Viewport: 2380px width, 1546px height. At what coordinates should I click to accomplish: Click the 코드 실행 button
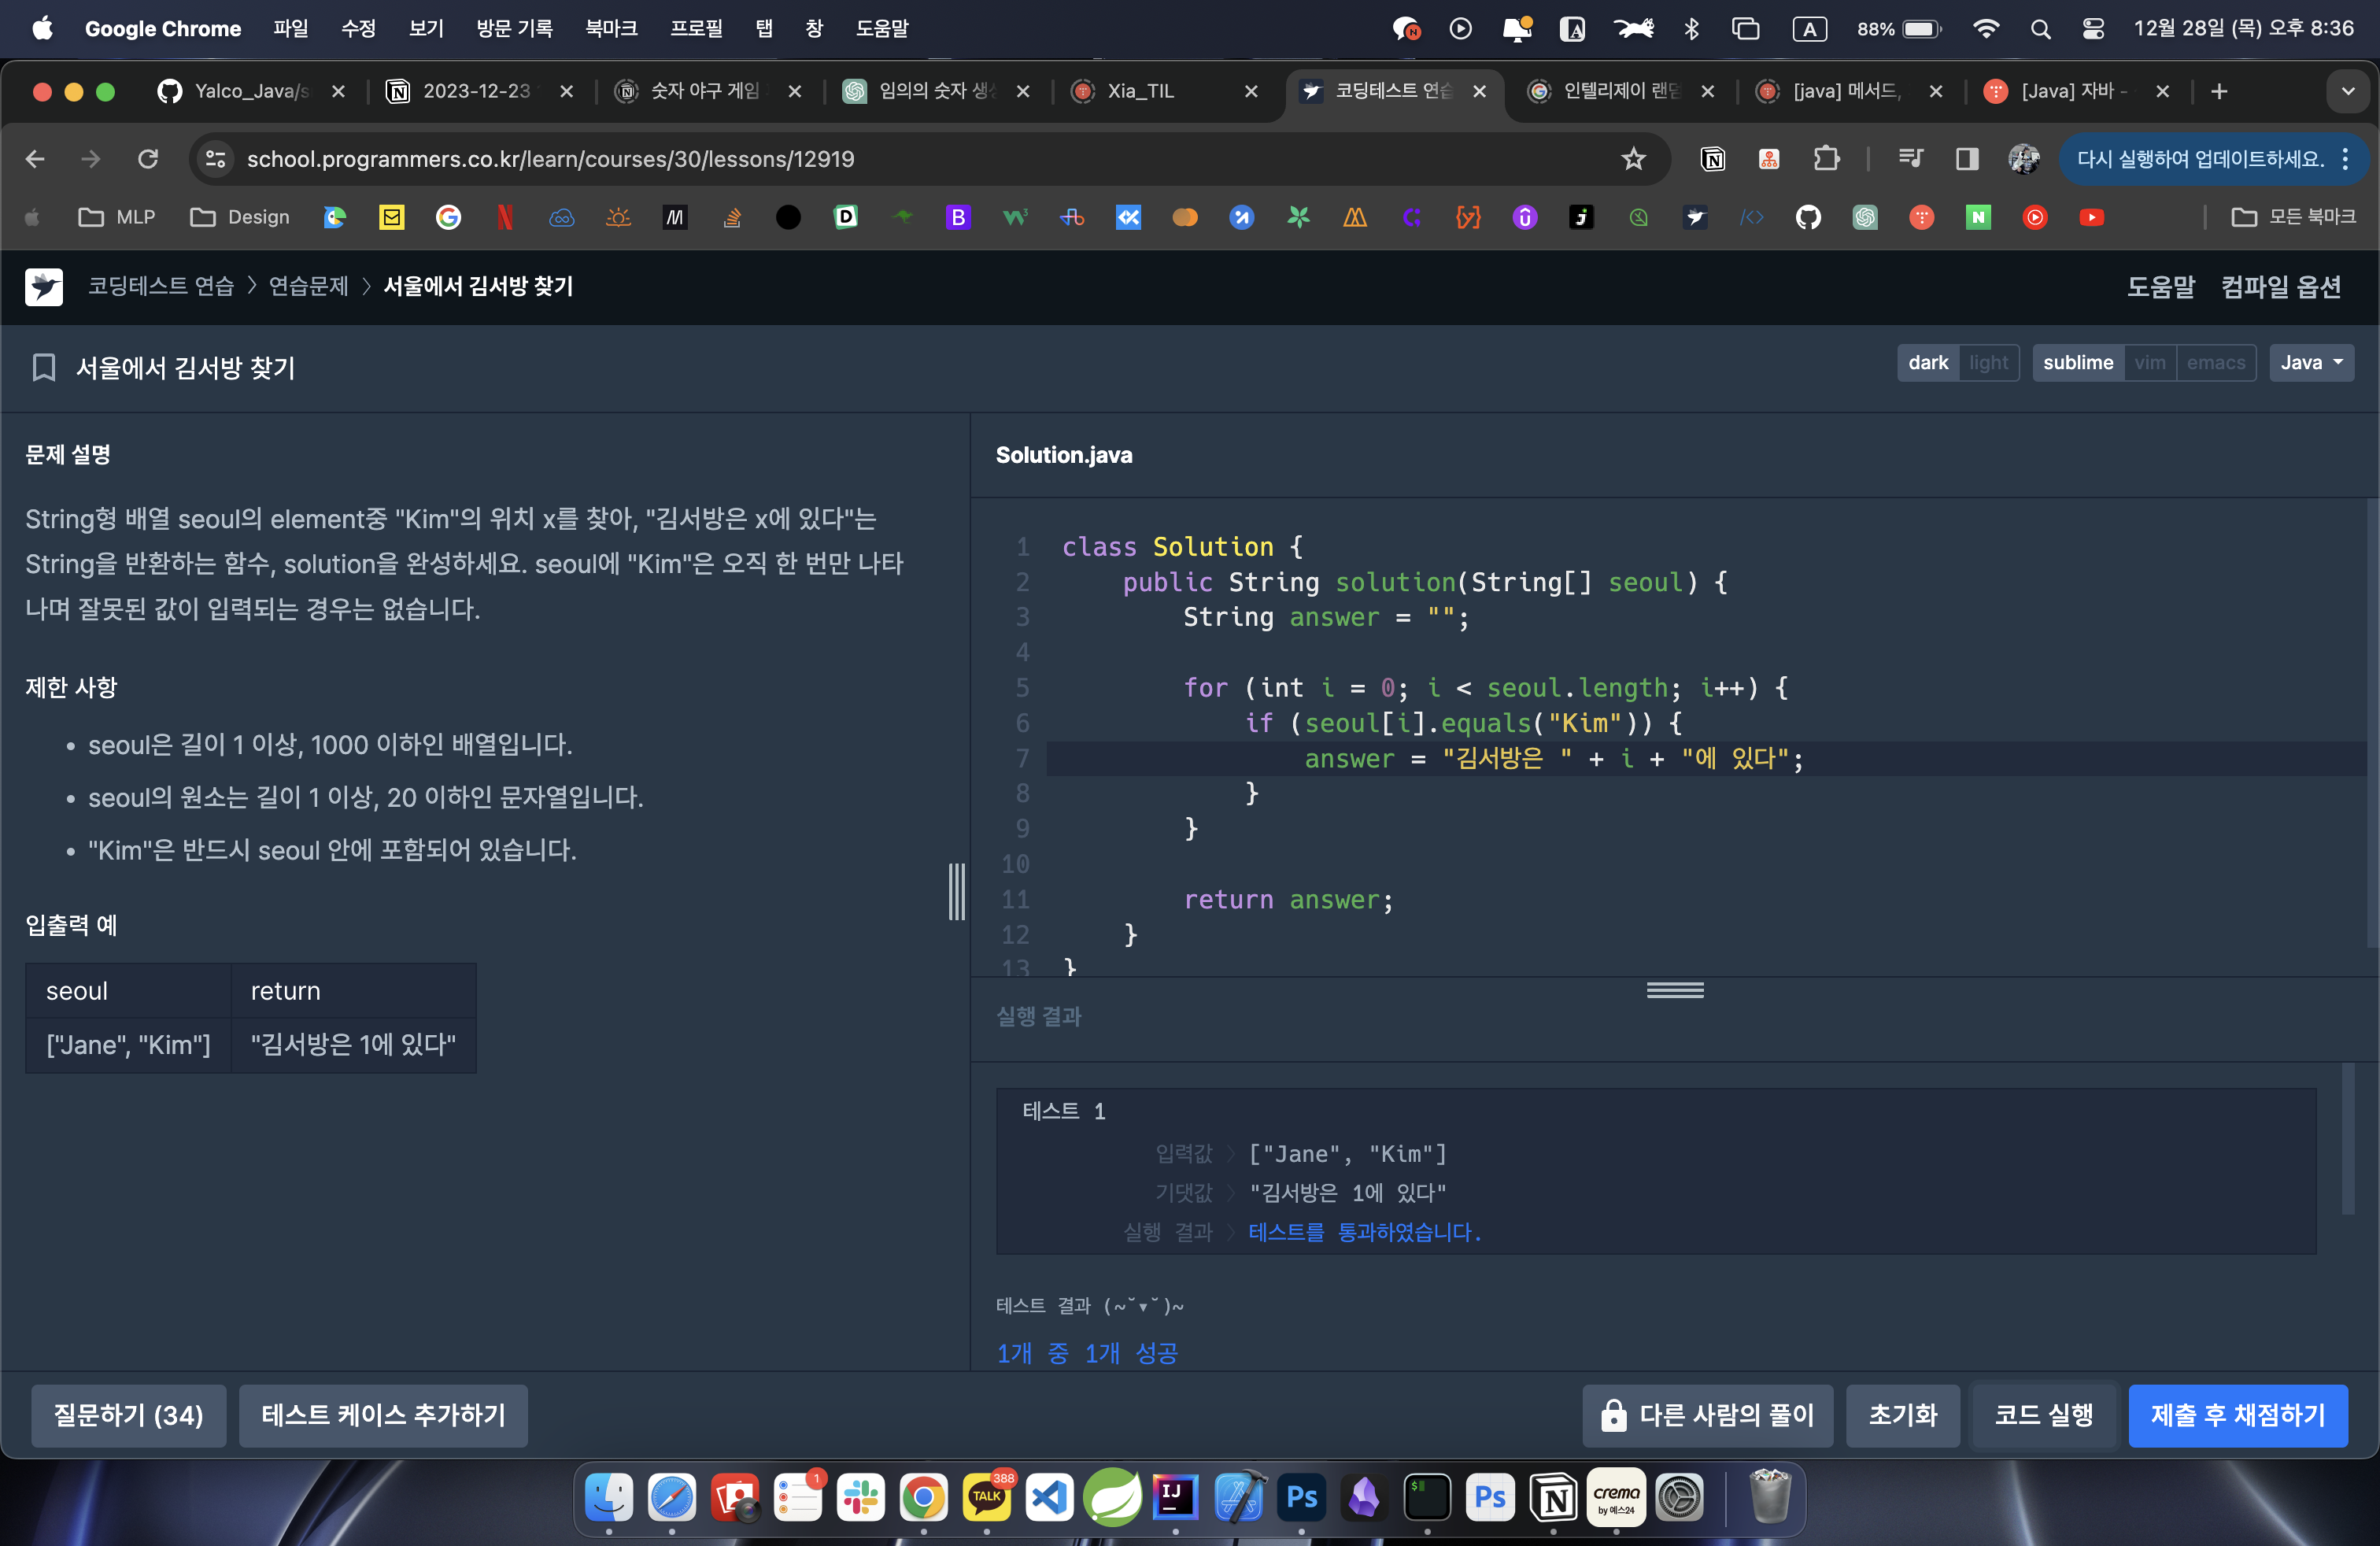tap(2043, 1415)
